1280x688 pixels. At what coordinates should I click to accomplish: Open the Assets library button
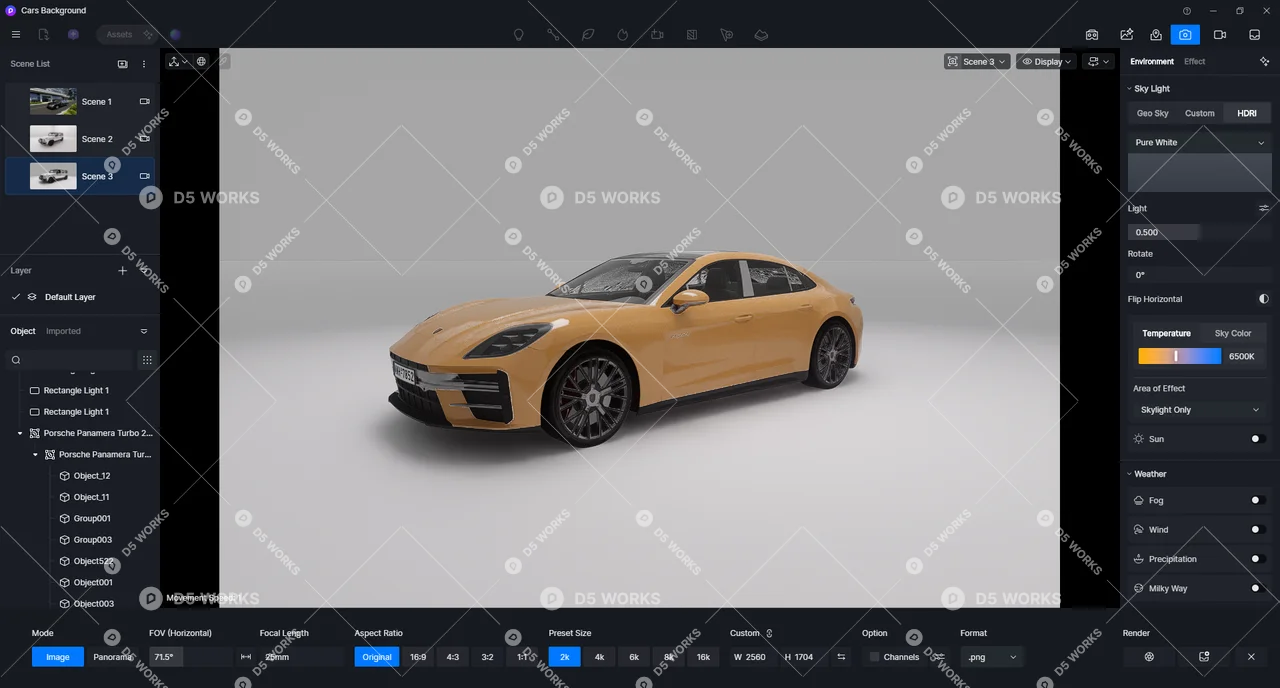127,34
